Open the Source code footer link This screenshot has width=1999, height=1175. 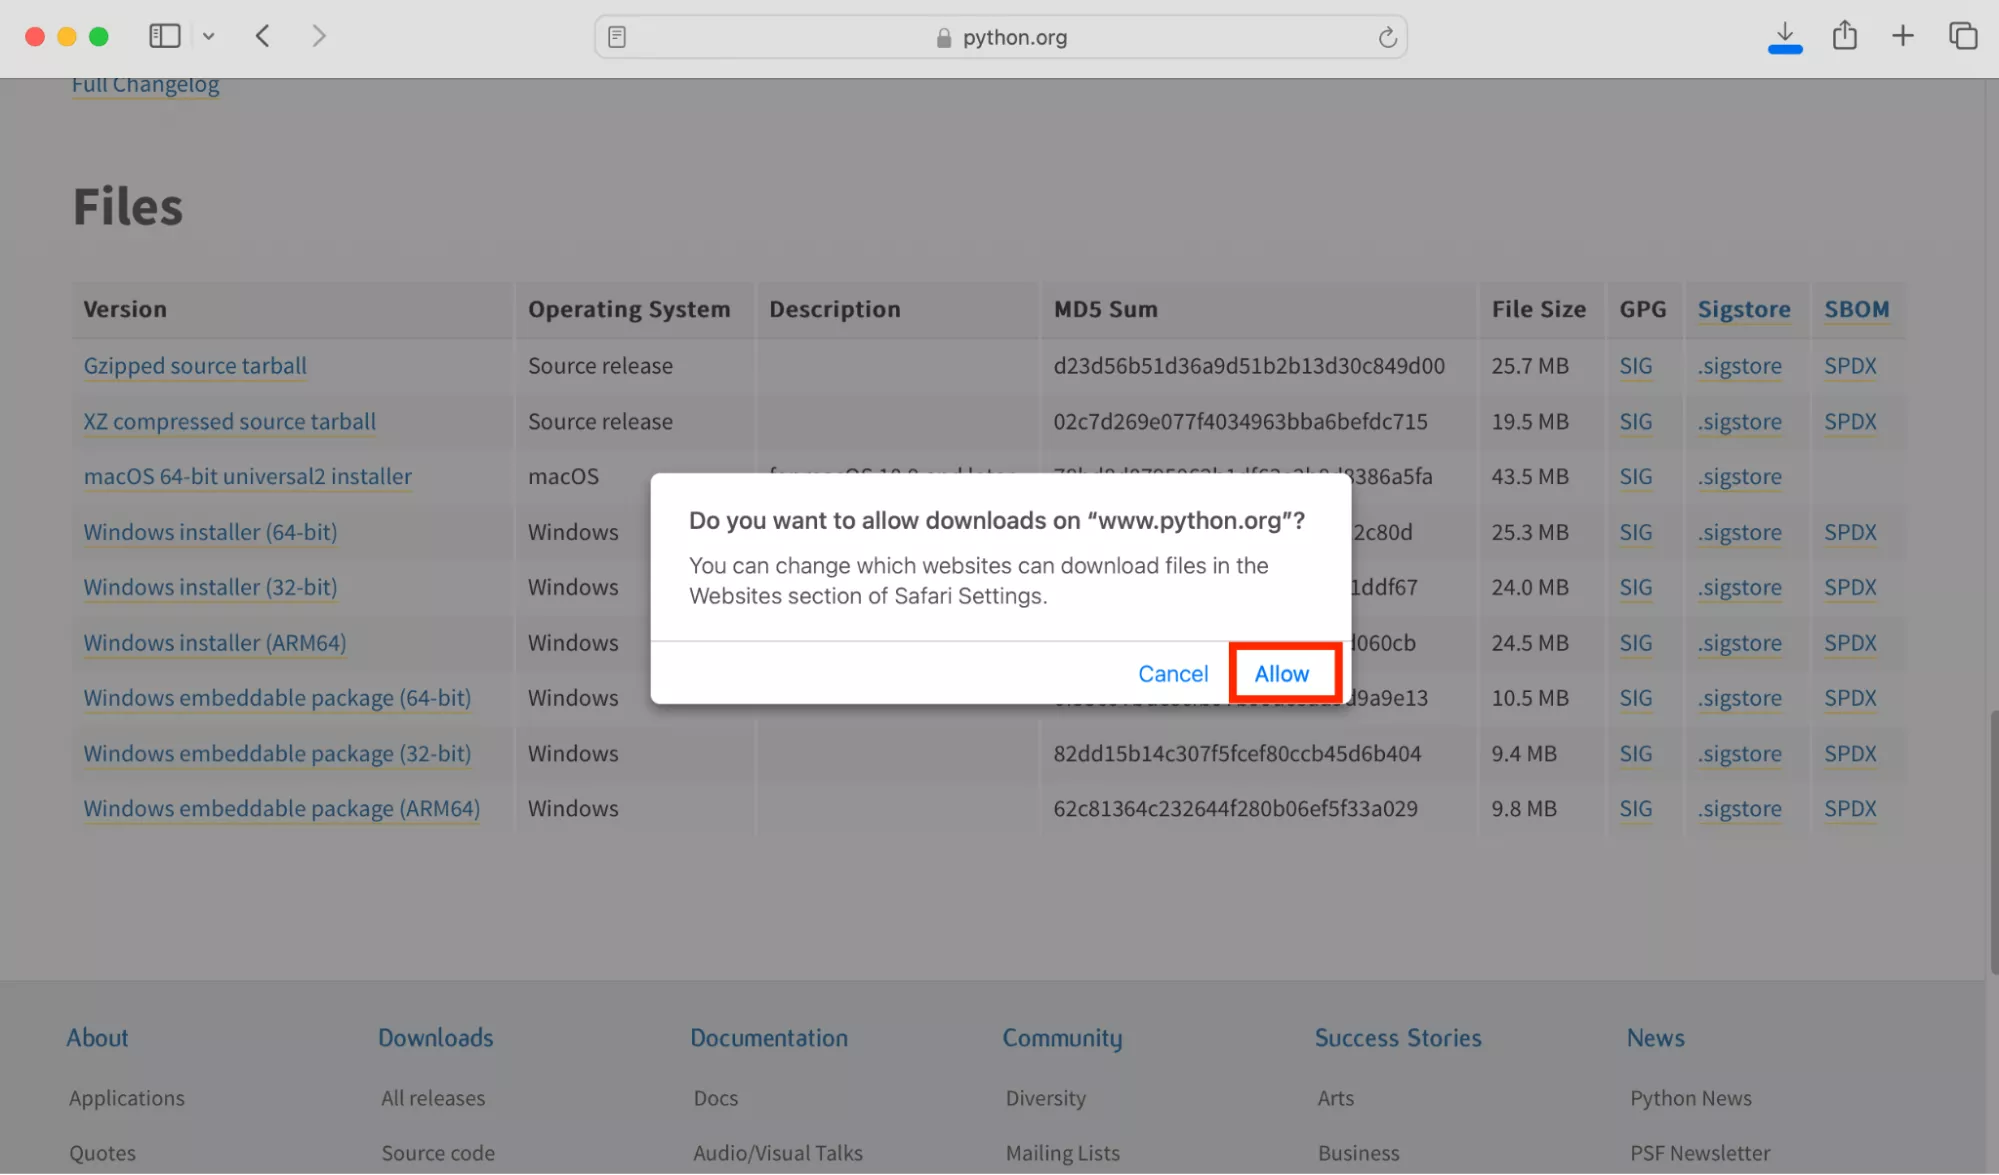point(438,1153)
